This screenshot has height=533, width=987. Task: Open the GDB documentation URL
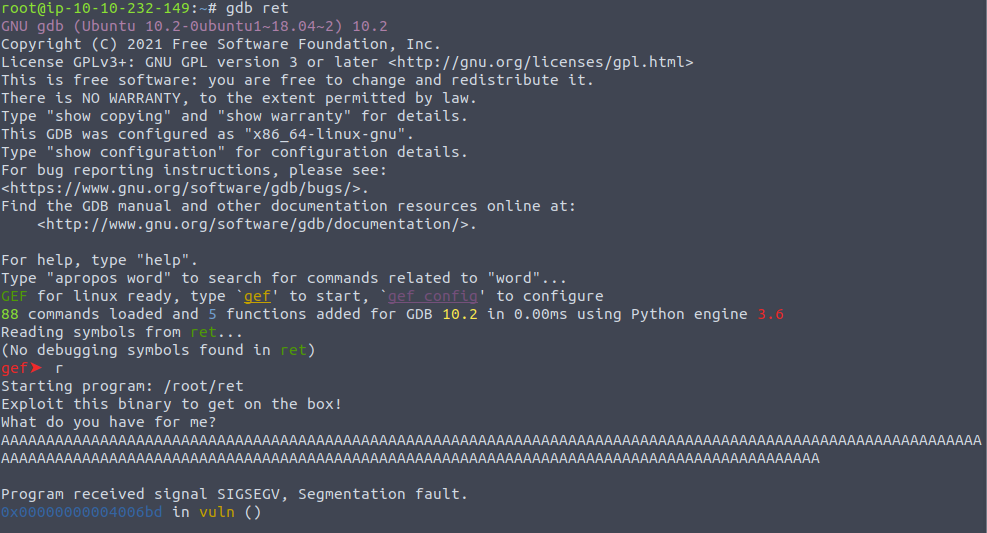pyautogui.click(x=253, y=224)
